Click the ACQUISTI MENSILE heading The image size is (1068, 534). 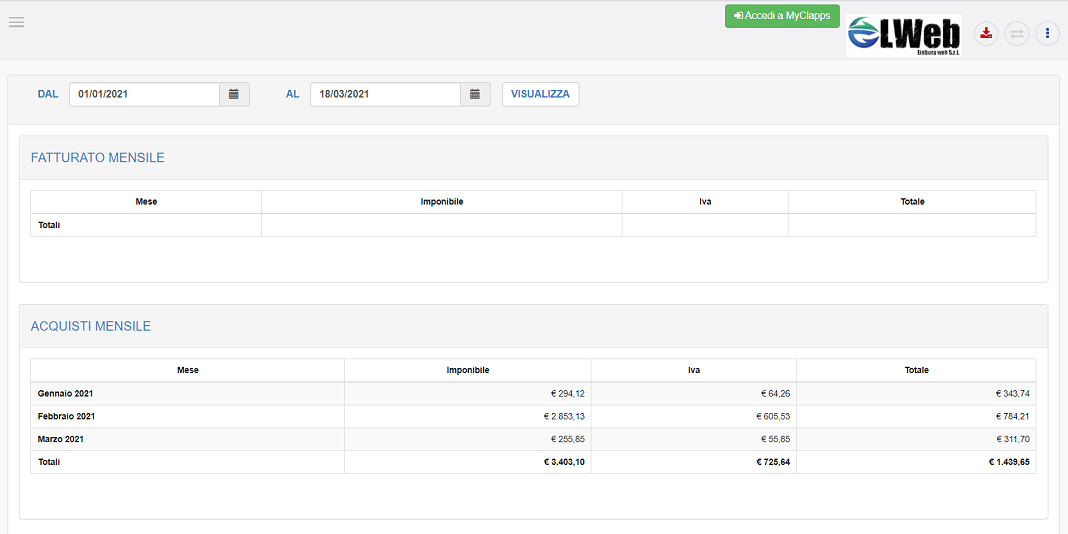(x=91, y=326)
